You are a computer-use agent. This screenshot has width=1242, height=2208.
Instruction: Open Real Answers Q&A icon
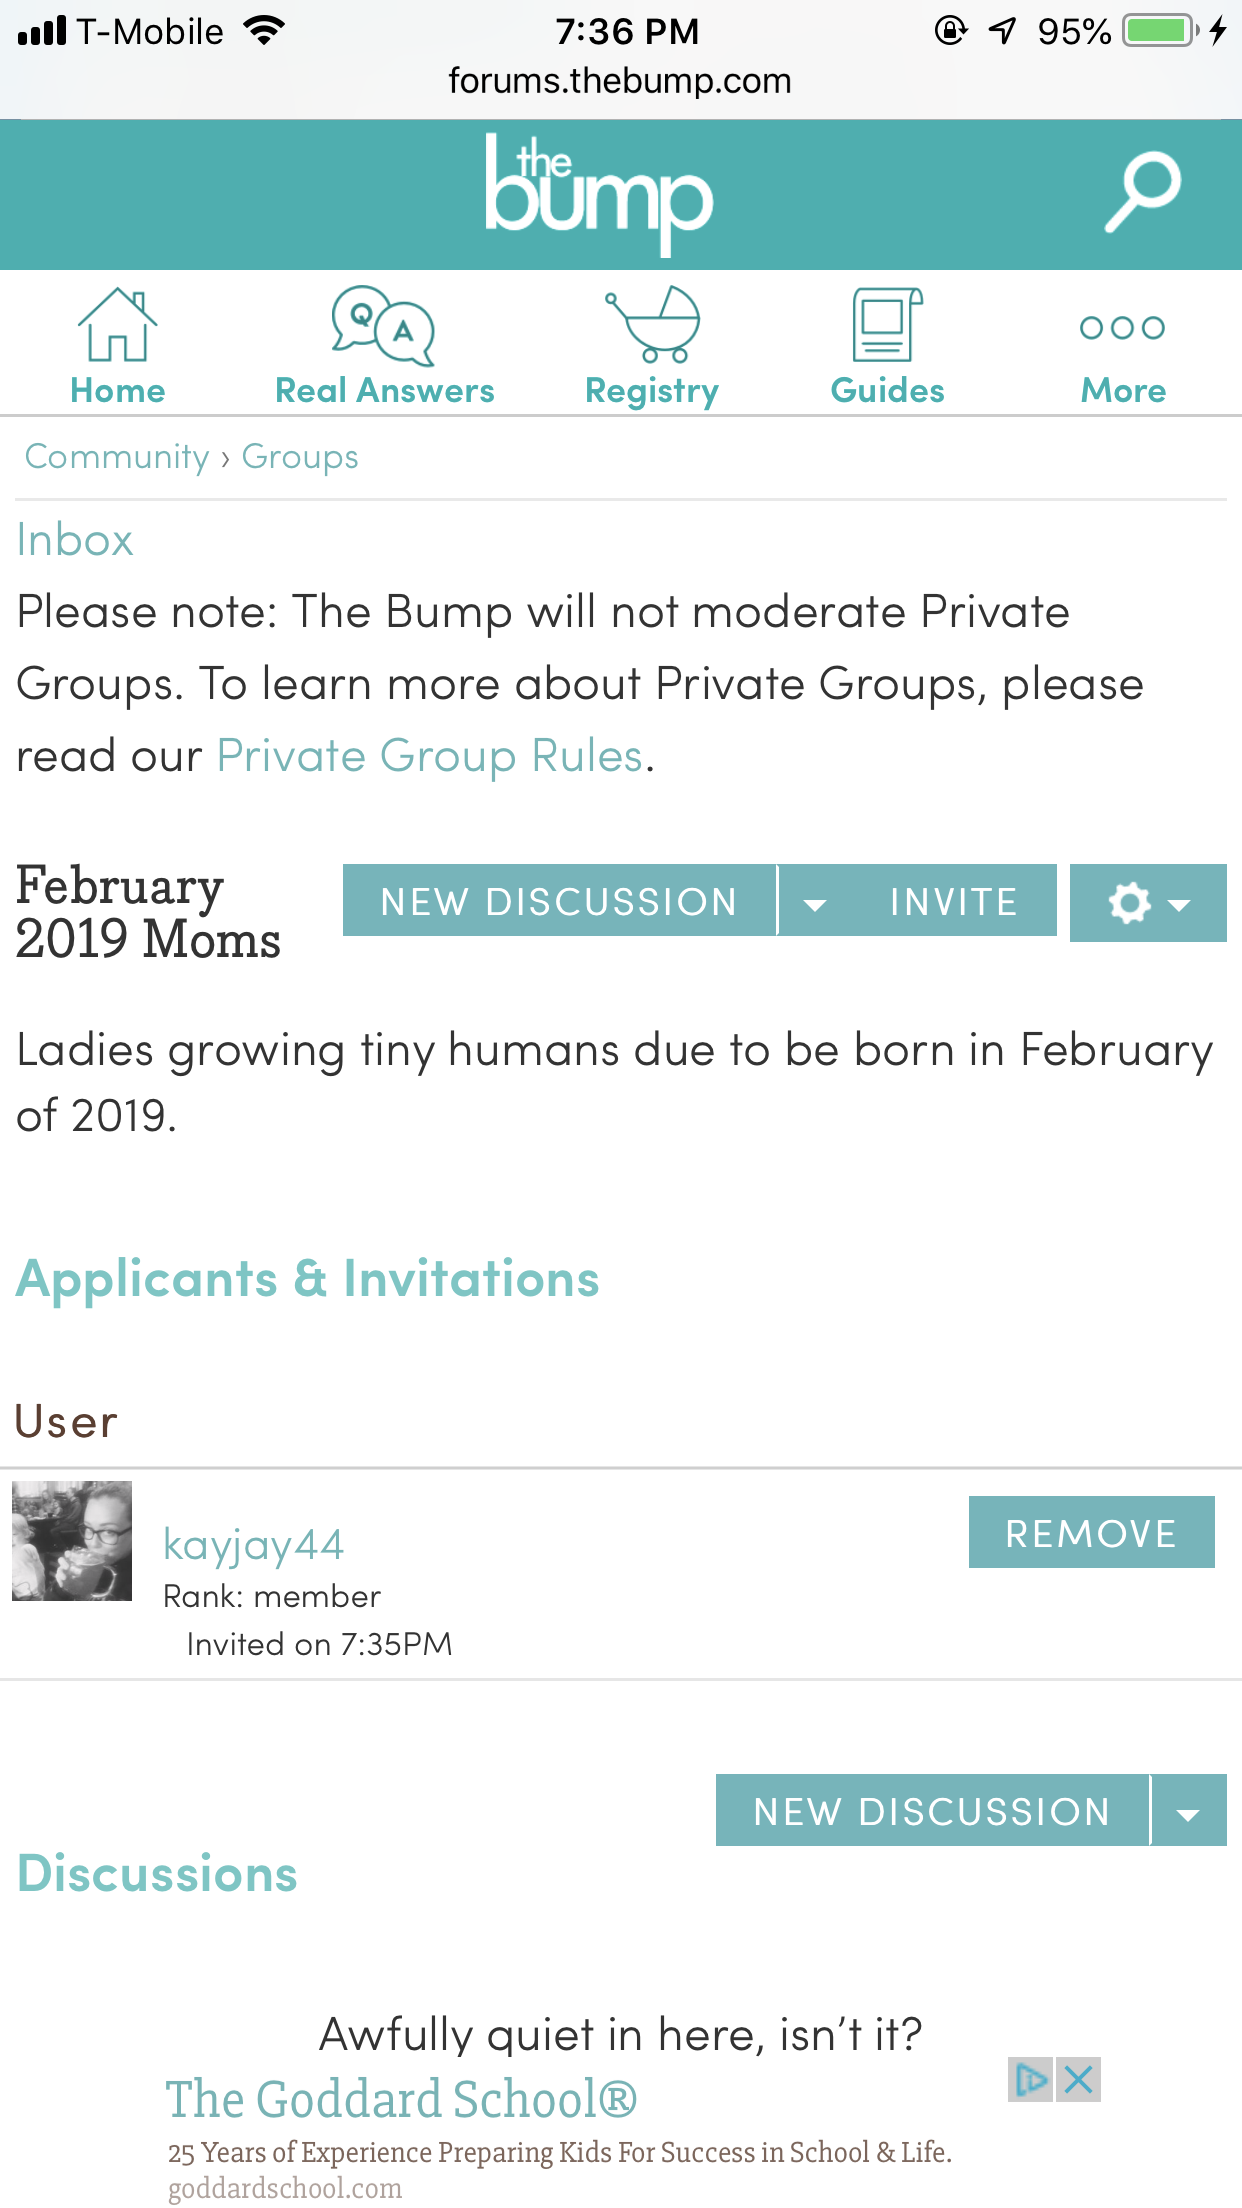[x=383, y=325]
